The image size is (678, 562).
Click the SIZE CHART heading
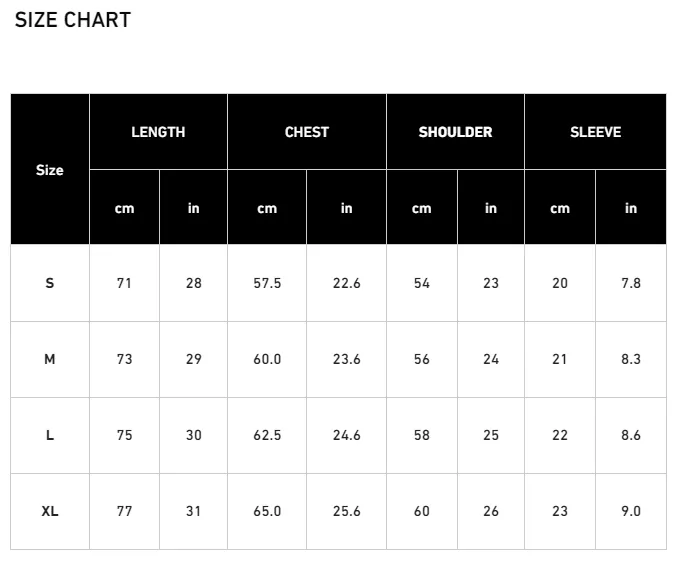[x=73, y=20]
